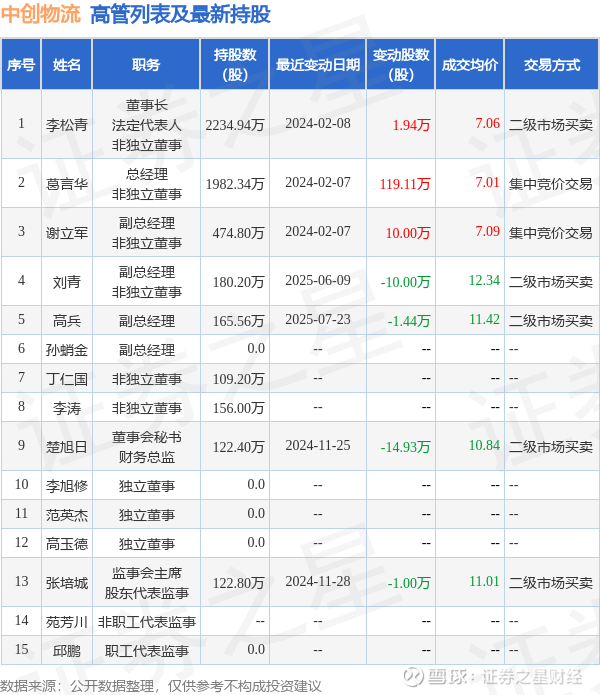Click the name 李松青
The width and height of the screenshot is (600, 695).
[x=67, y=125]
